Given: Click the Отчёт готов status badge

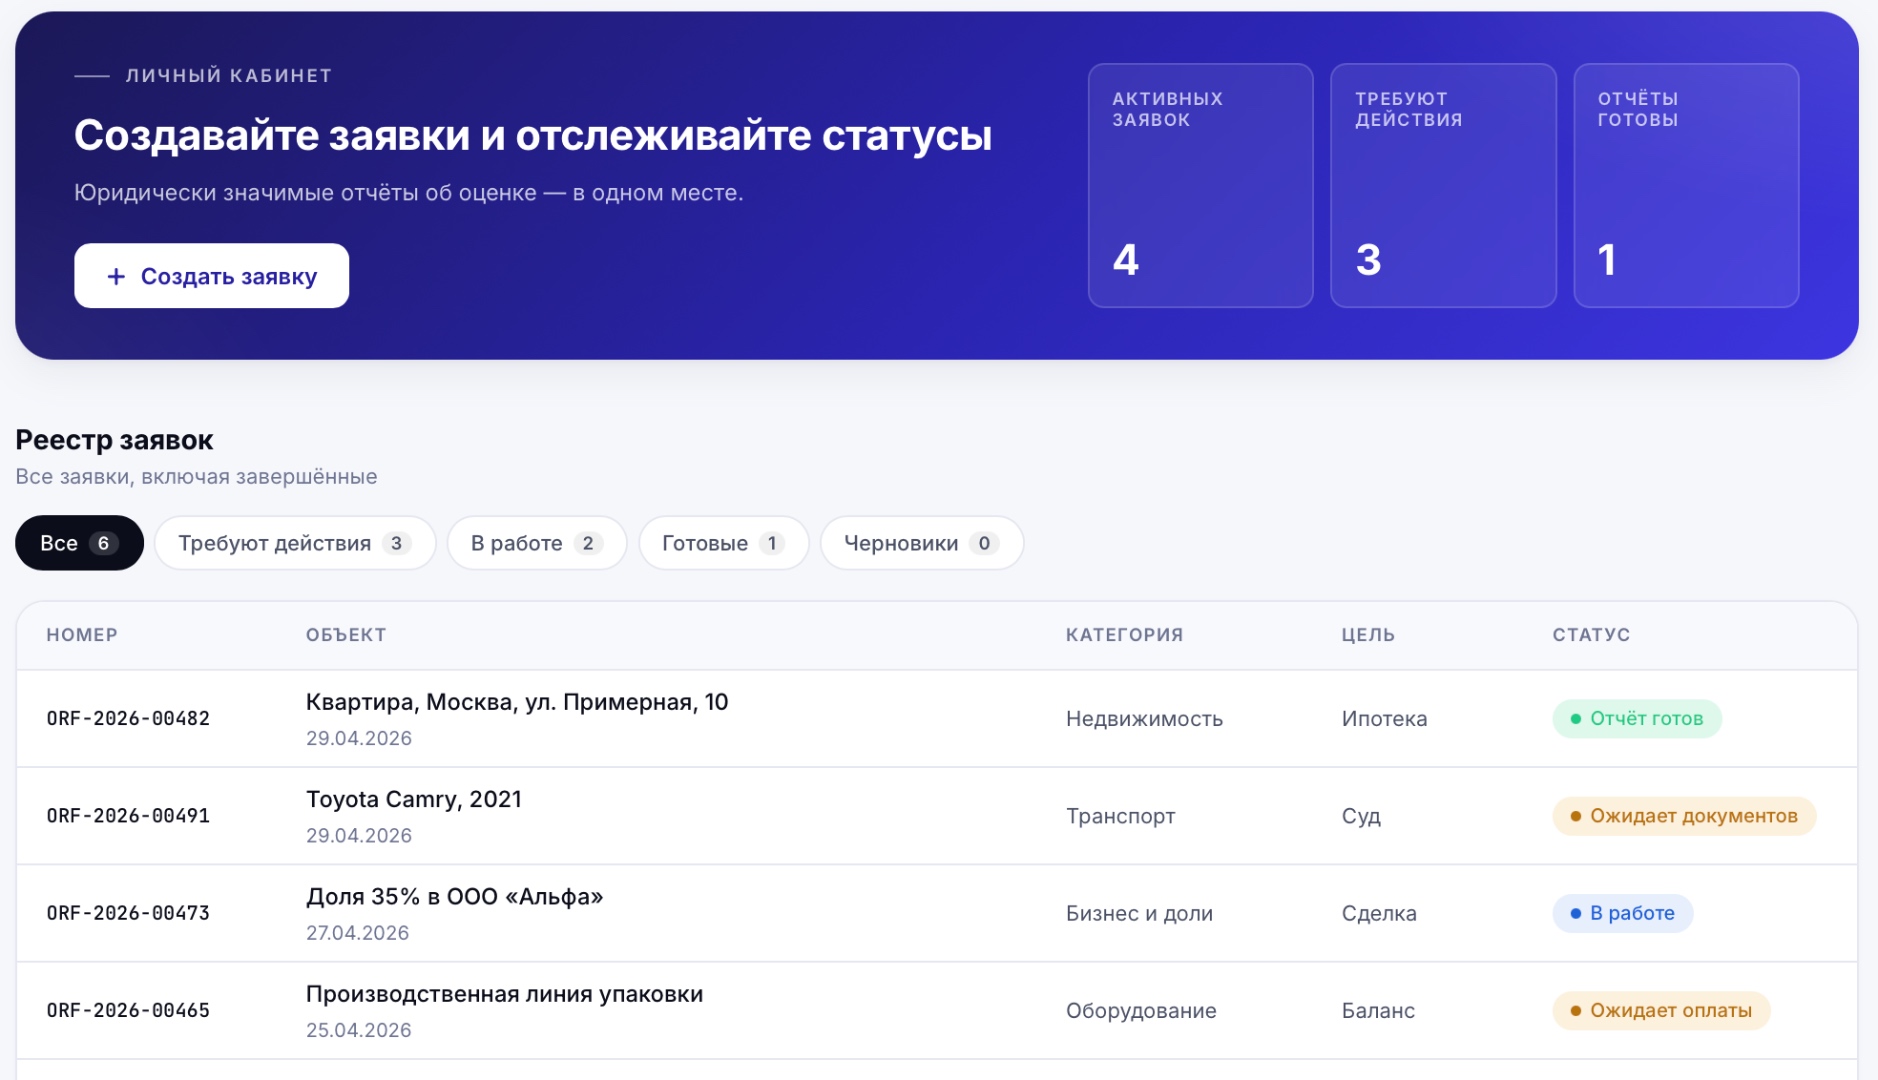Looking at the screenshot, I should (1636, 718).
